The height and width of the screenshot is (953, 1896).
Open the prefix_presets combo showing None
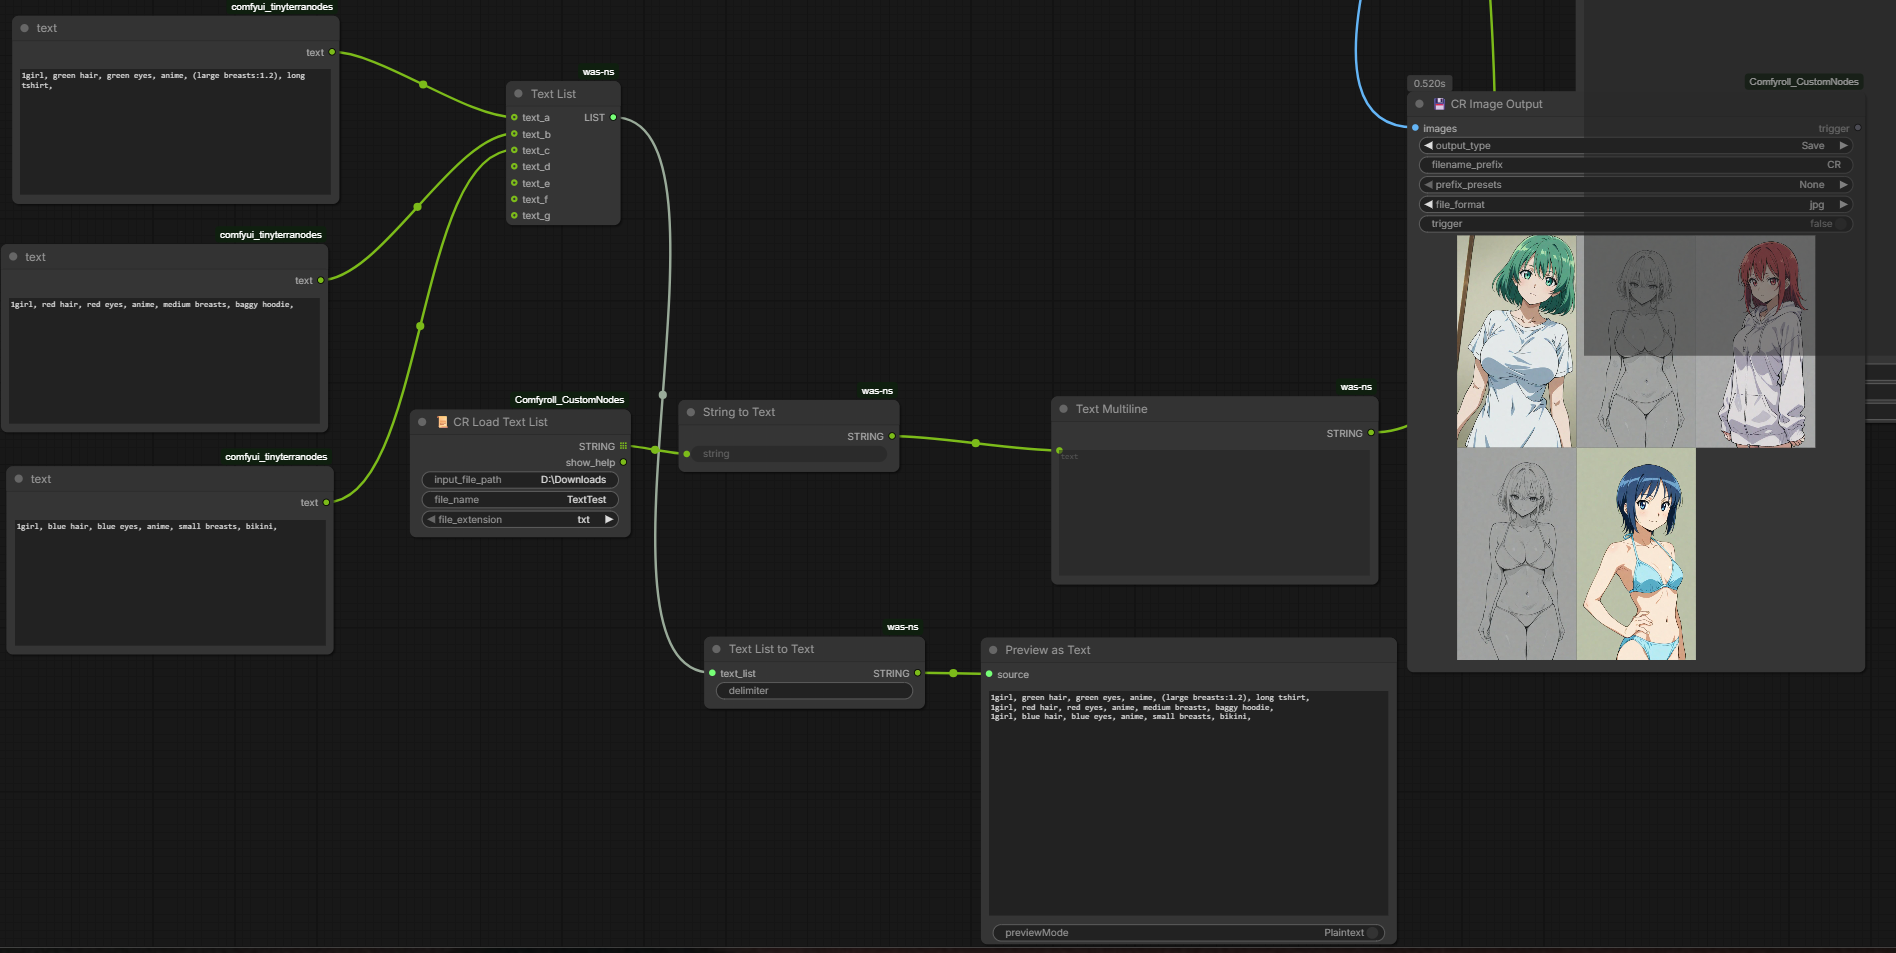pos(1635,185)
